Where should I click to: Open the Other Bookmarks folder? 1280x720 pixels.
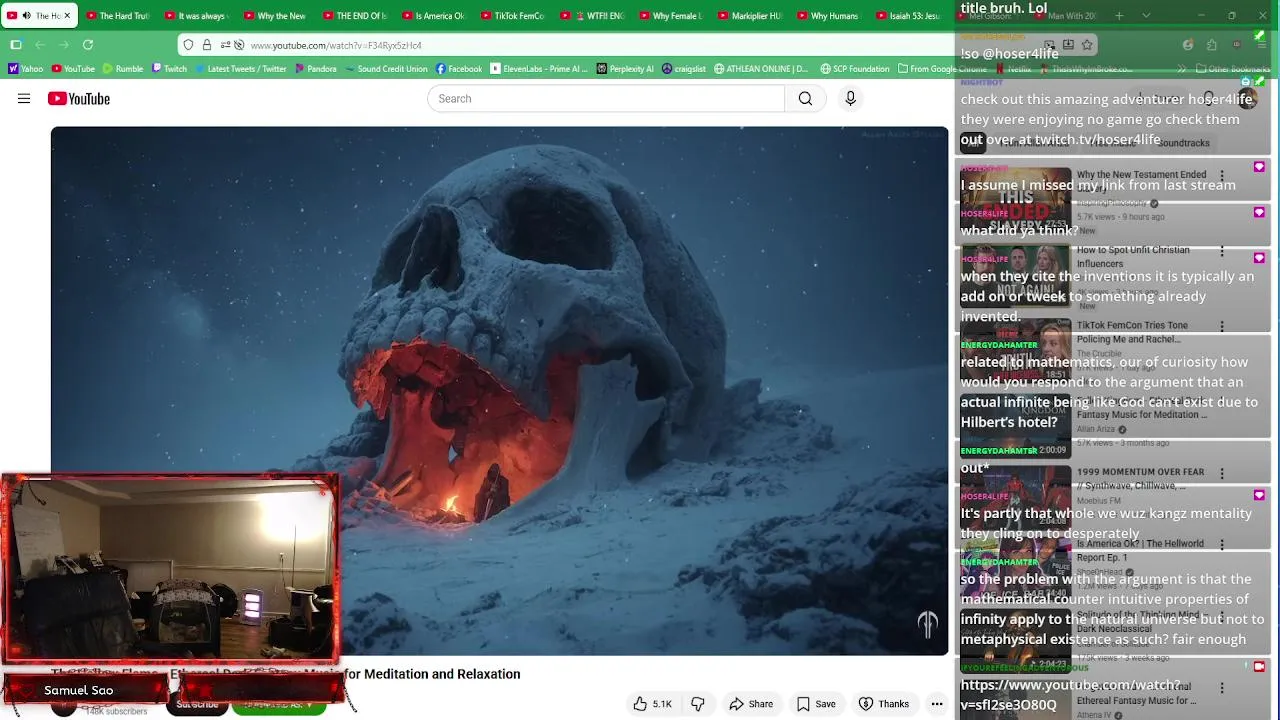[1232, 69]
